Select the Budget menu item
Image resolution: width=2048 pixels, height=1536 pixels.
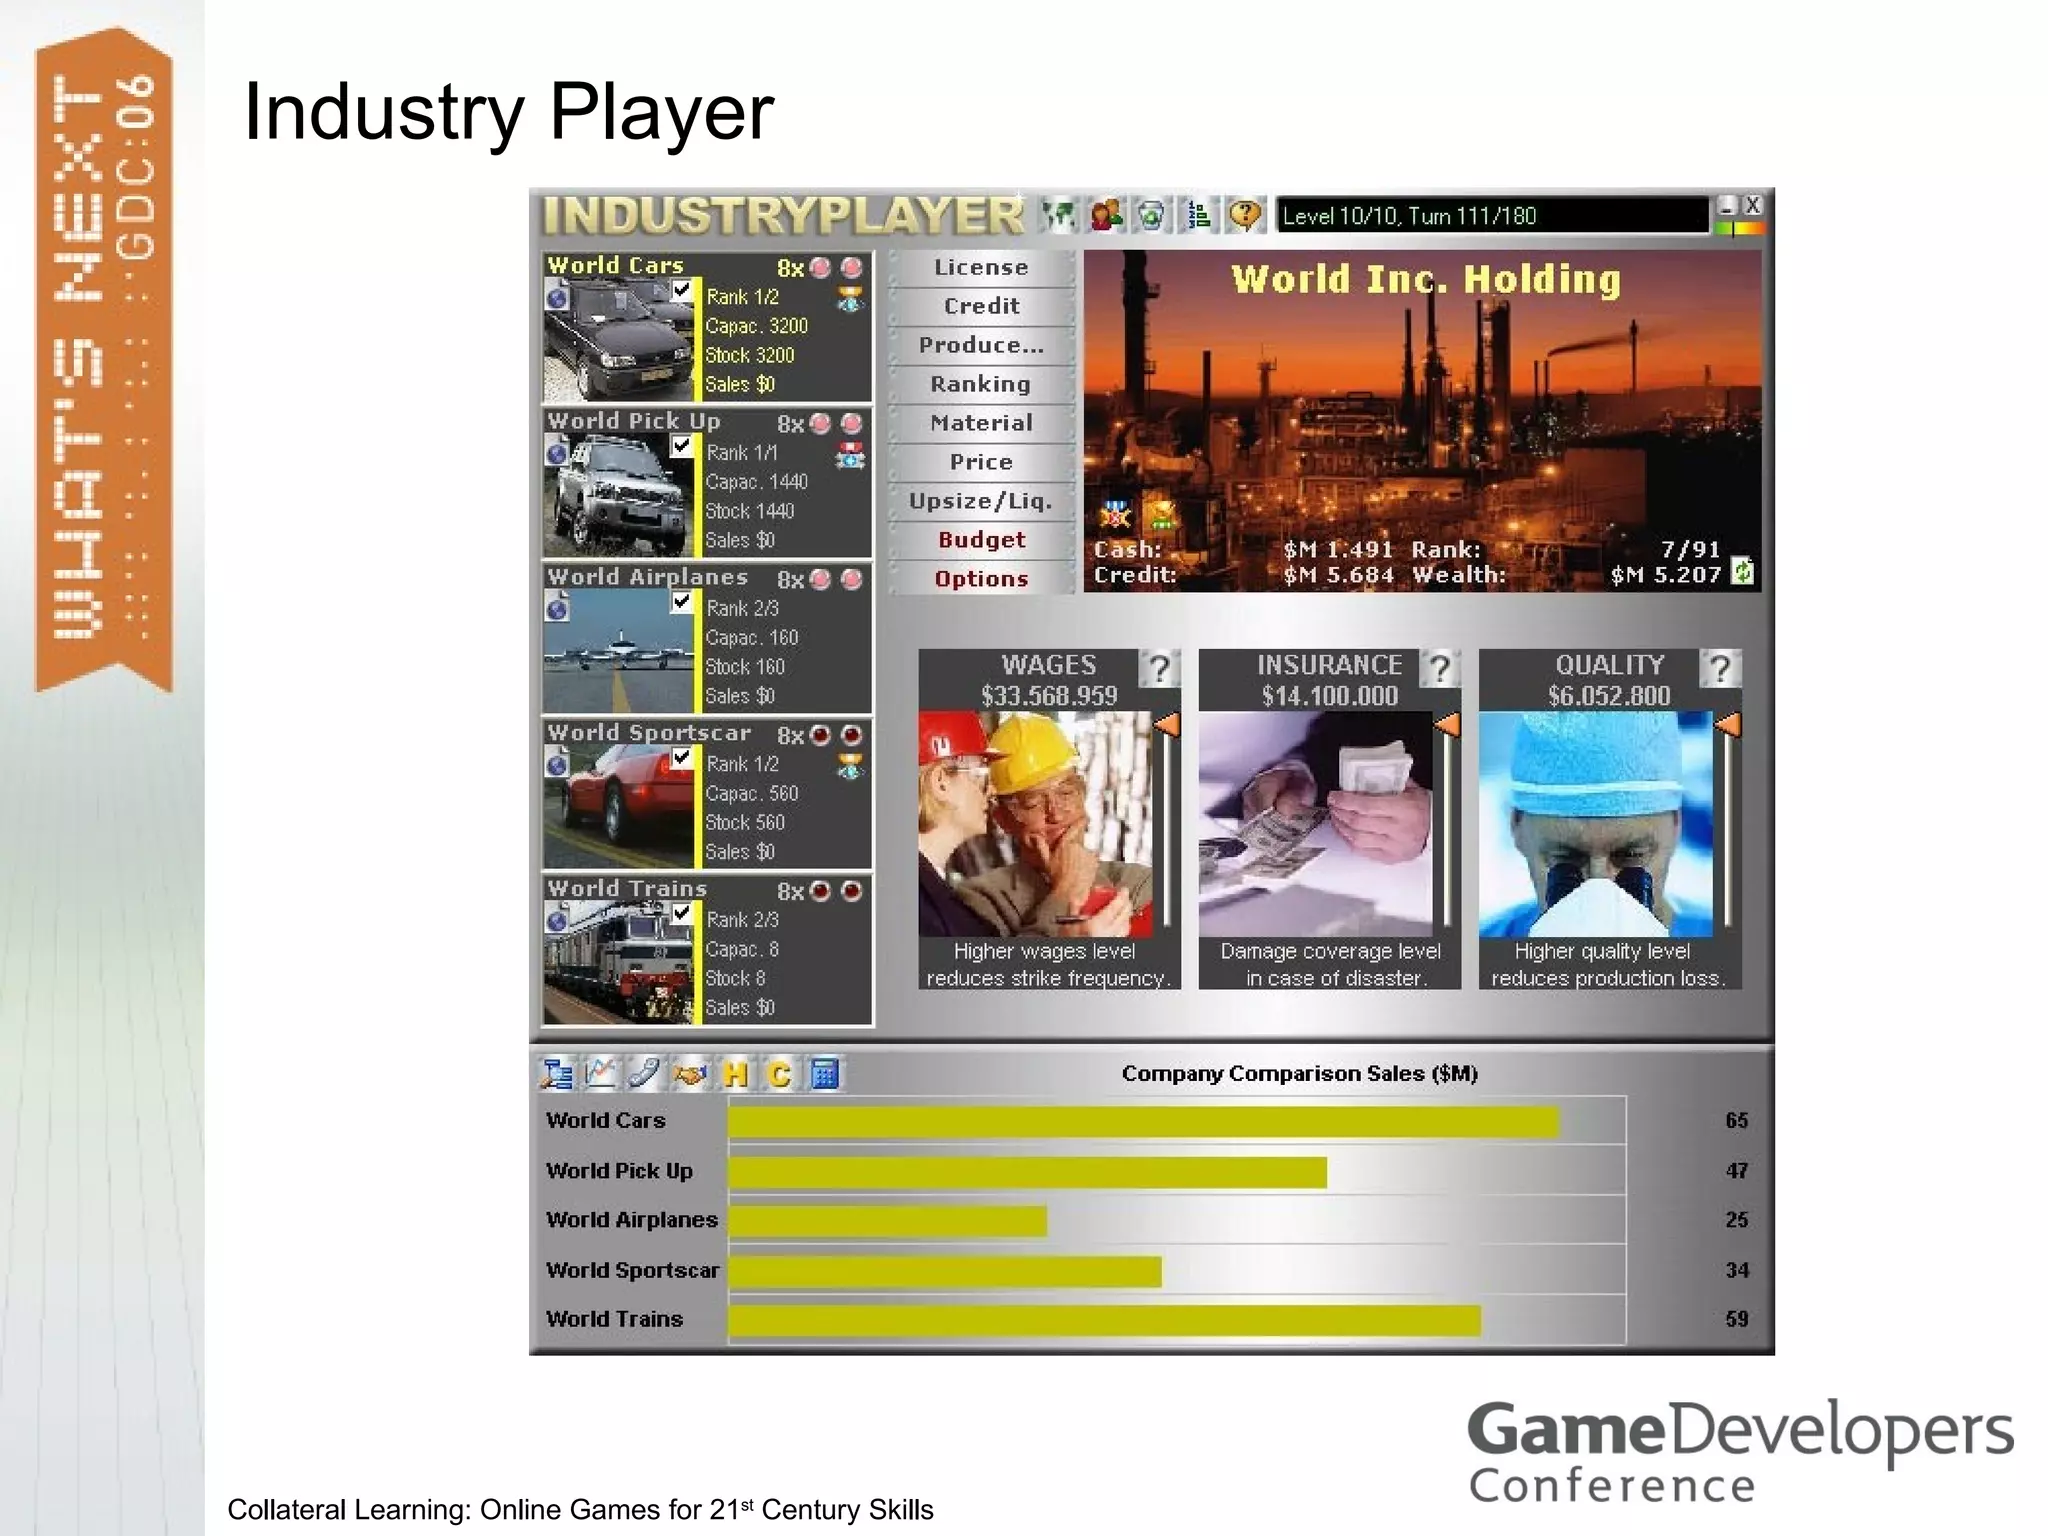[x=981, y=540]
